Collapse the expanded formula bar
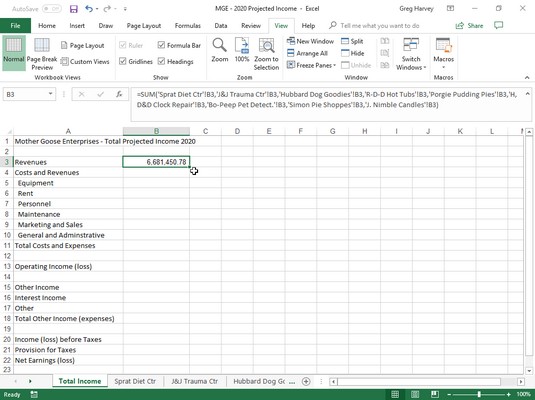Image resolution: width=535 pixels, height=400 pixels. (527, 94)
